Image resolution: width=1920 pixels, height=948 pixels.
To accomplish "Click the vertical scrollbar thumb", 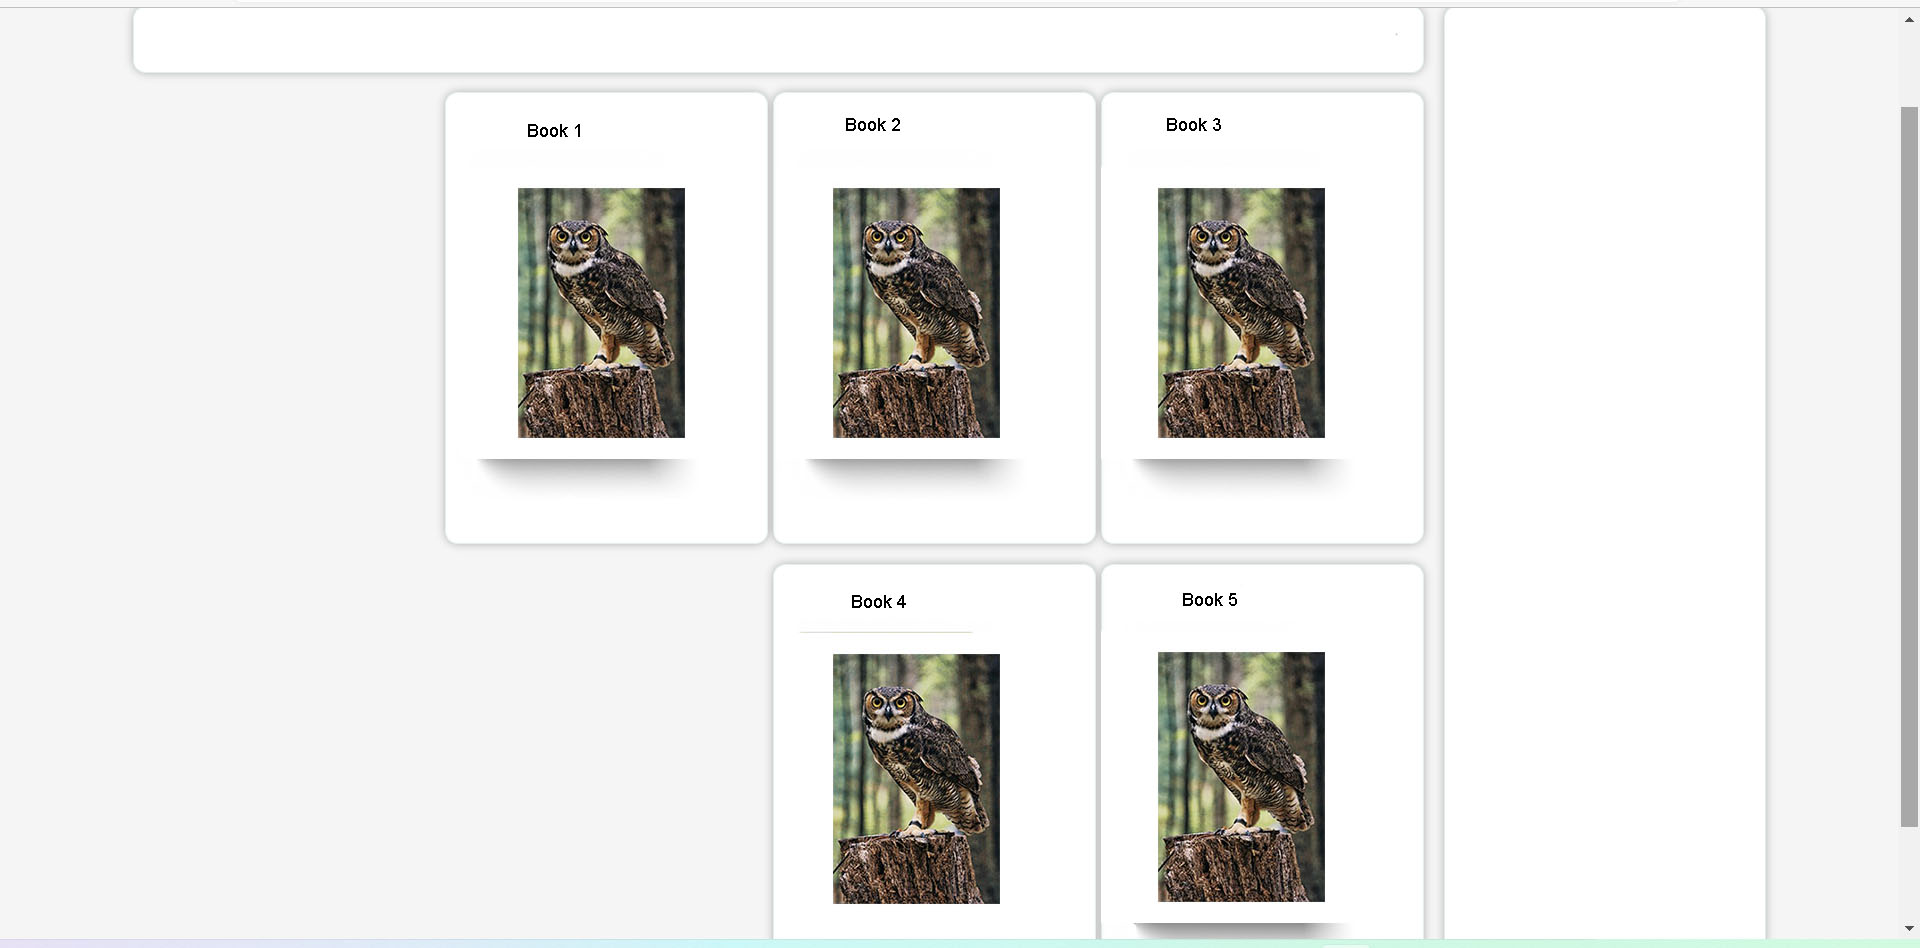I will click(x=1909, y=466).
